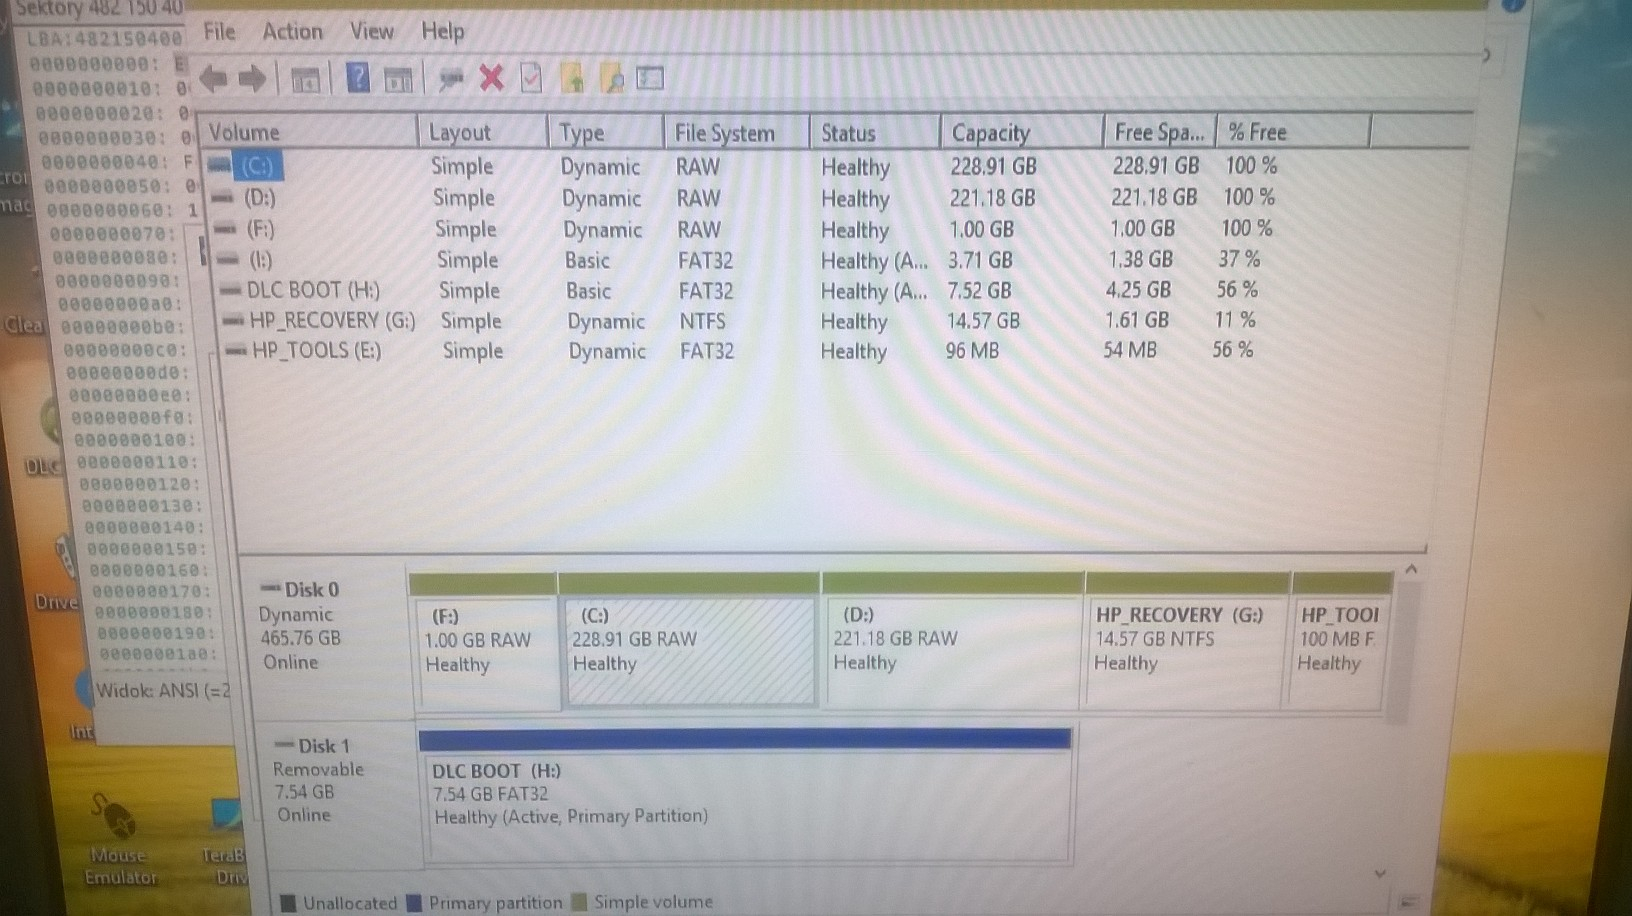Sort by the Status column header

click(x=875, y=132)
